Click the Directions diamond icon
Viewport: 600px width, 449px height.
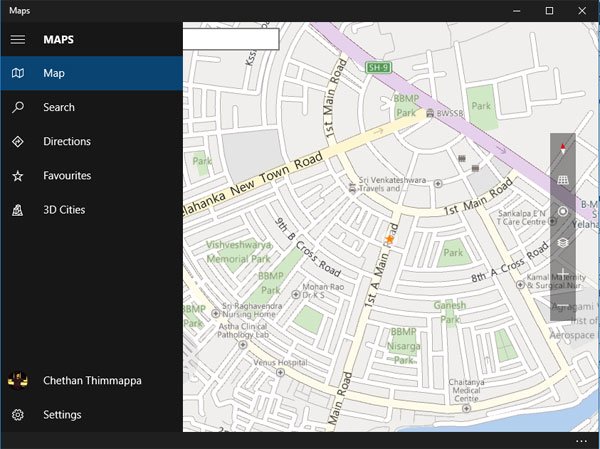click(17, 142)
